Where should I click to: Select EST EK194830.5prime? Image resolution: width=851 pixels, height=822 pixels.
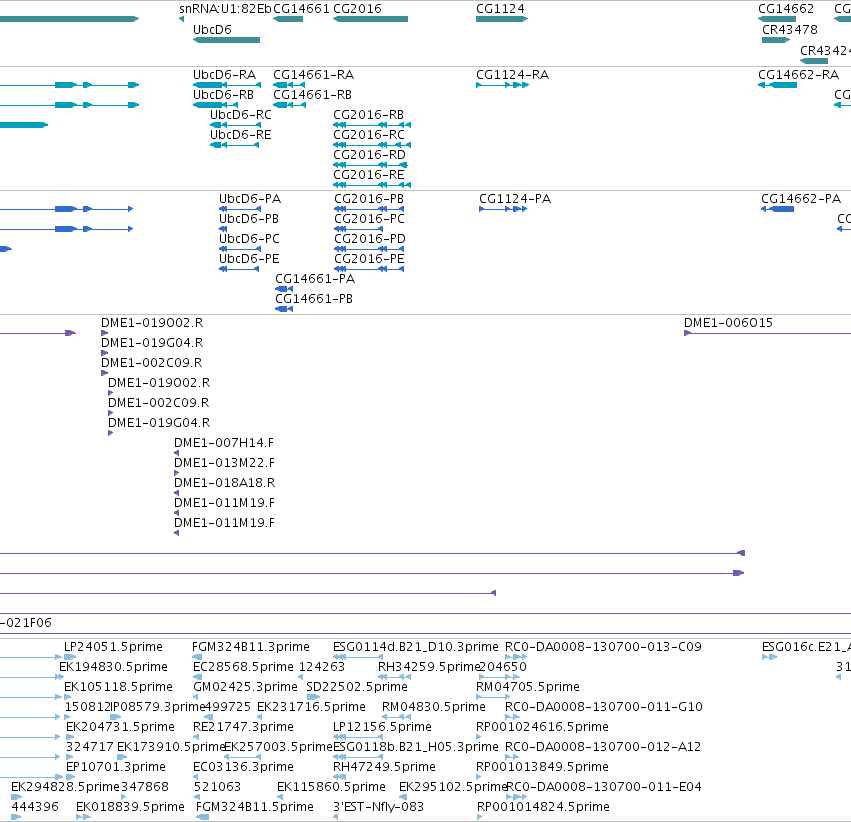click(113, 667)
